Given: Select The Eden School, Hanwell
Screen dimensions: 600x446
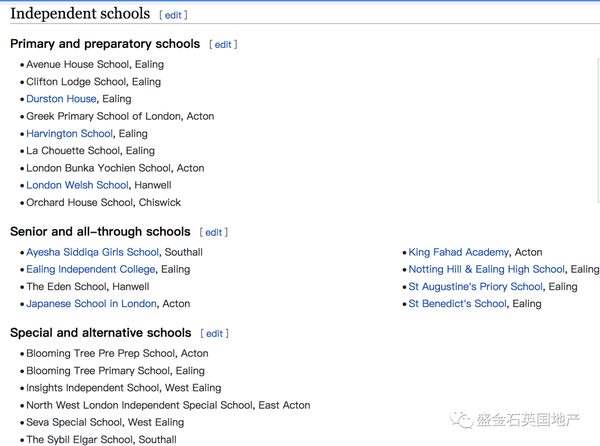Looking at the screenshot, I should 88,287.
